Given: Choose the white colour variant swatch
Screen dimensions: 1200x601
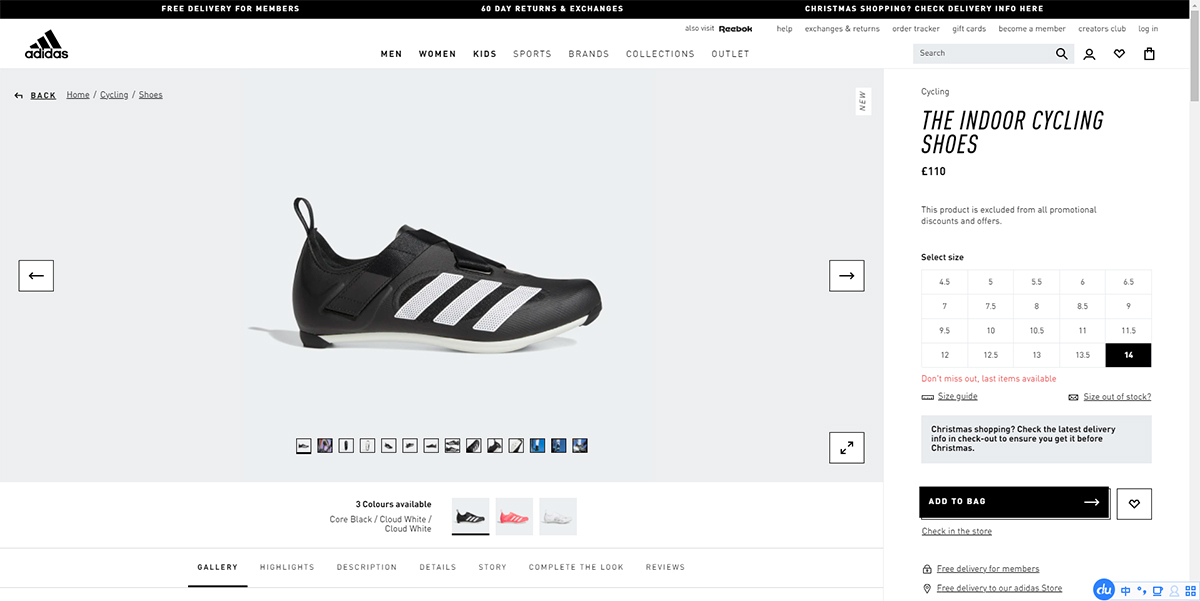Looking at the screenshot, I should pyautogui.click(x=558, y=517).
